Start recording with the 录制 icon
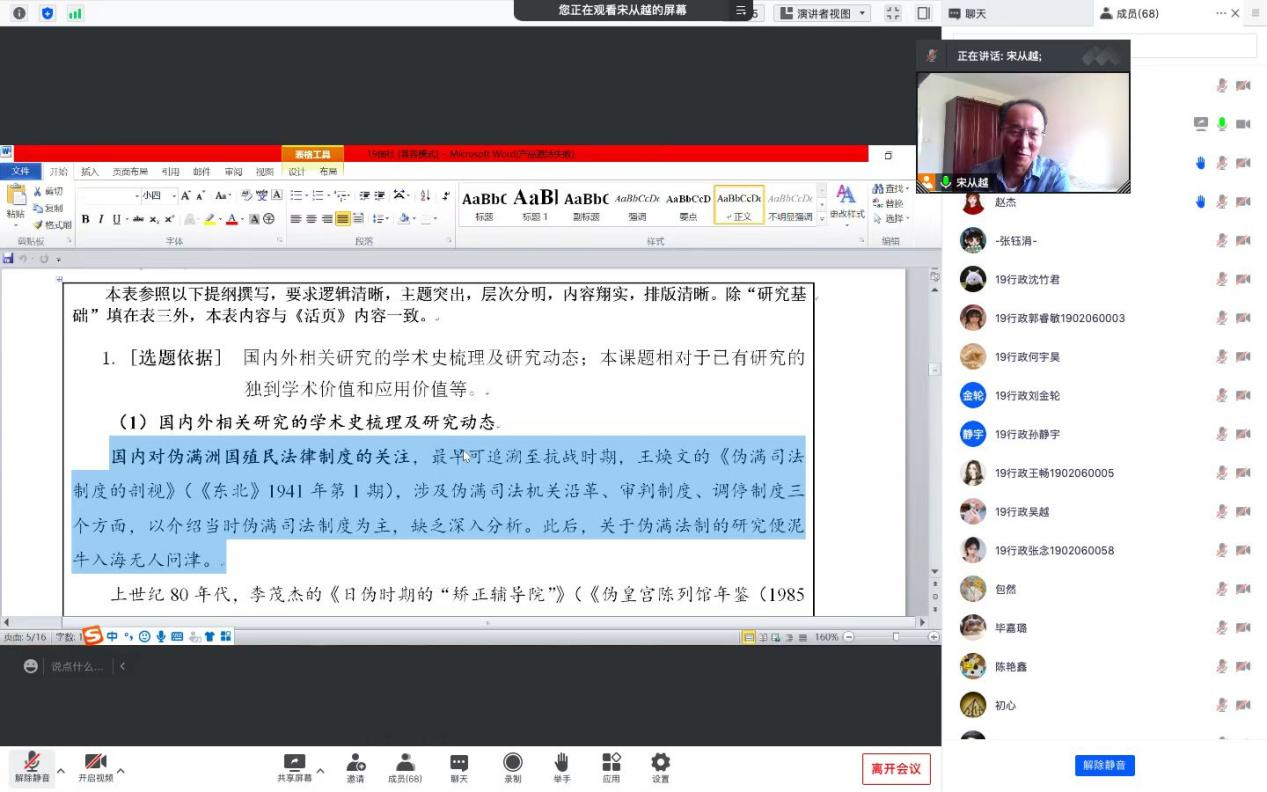Screen dimensions: 1267x792 (512, 765)
